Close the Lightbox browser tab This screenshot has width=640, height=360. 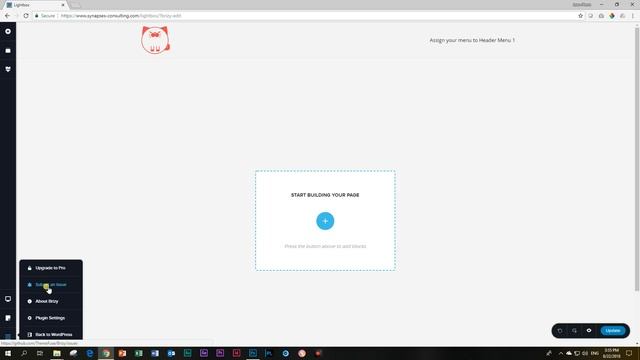[63, 5]
